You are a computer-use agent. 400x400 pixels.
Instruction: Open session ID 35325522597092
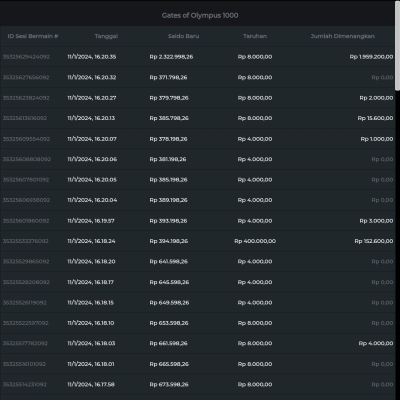26,323
